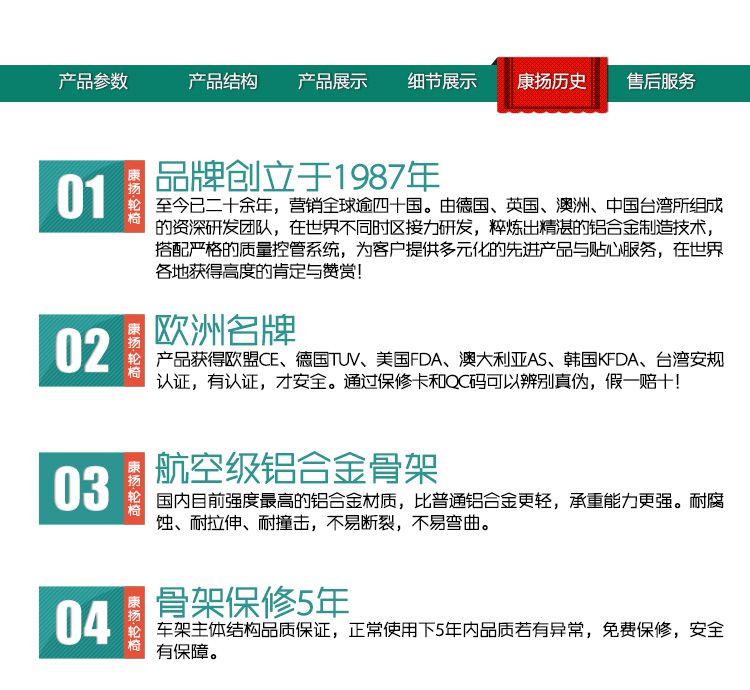Click the line starting 产品获得欧盟CE
The height and width of the screenshot is (690, 750).
(x=440, y=360)
